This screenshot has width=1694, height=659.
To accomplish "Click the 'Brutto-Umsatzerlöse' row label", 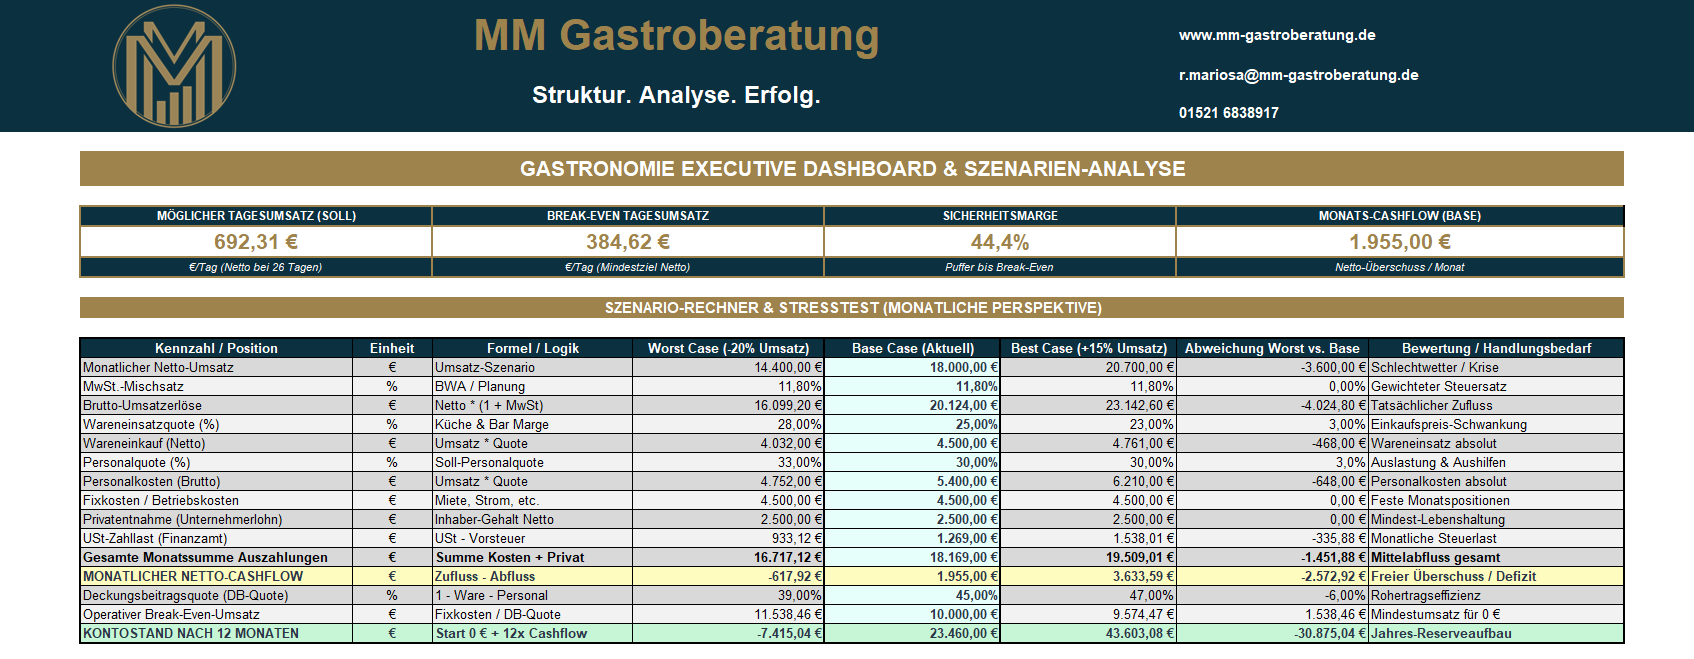I will pos(216,406).
